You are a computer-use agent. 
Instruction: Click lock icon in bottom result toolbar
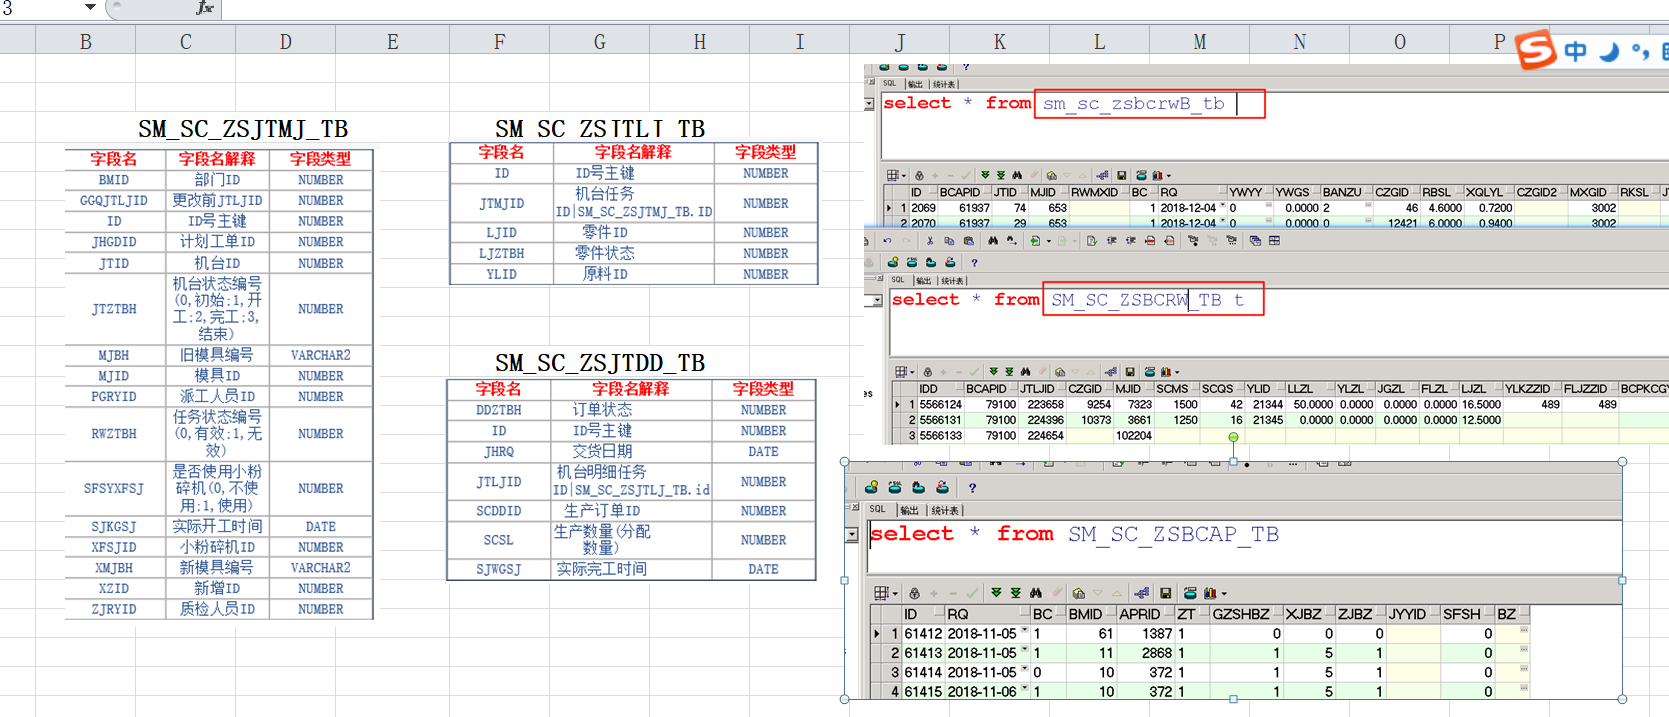click(x=914, y=593)
